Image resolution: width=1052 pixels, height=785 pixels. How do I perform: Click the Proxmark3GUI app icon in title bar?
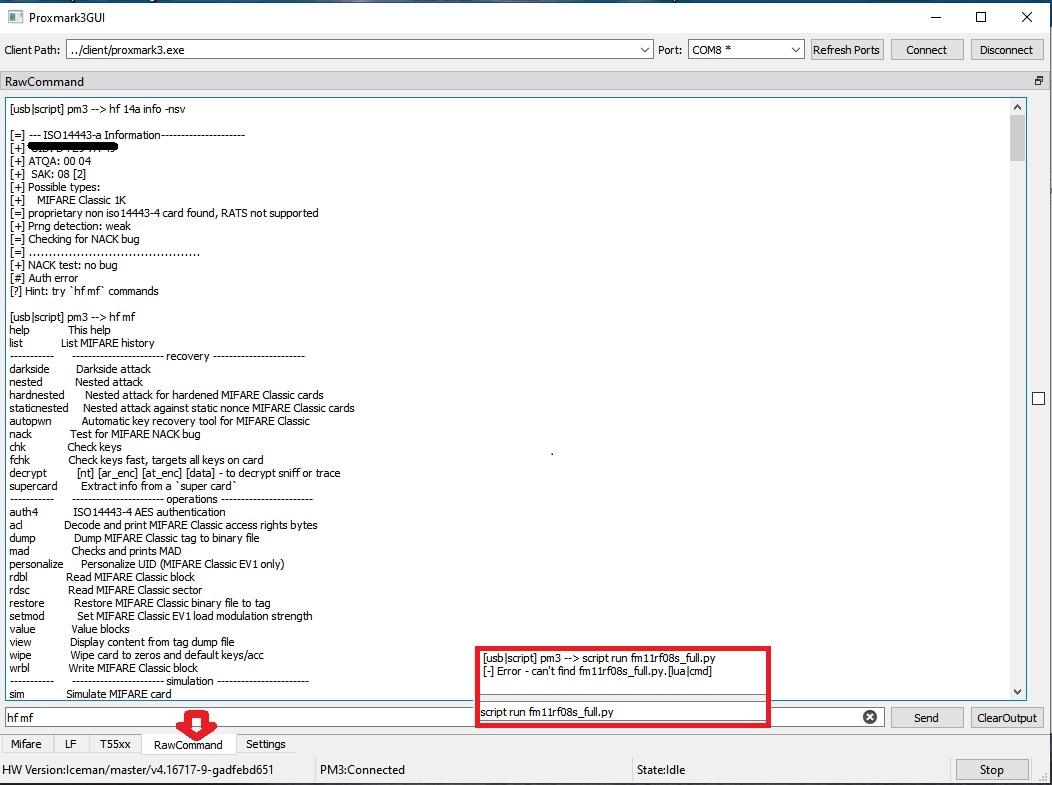[15, 17]
